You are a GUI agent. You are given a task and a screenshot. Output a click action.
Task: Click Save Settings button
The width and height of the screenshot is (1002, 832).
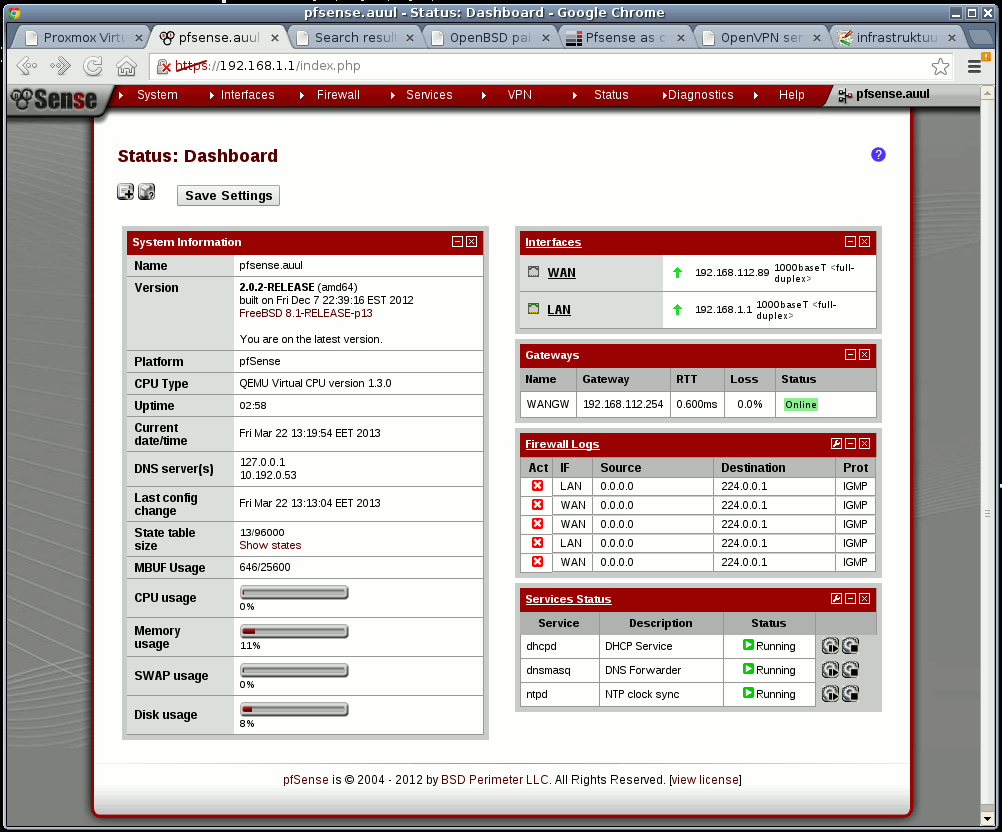[228, 196]
